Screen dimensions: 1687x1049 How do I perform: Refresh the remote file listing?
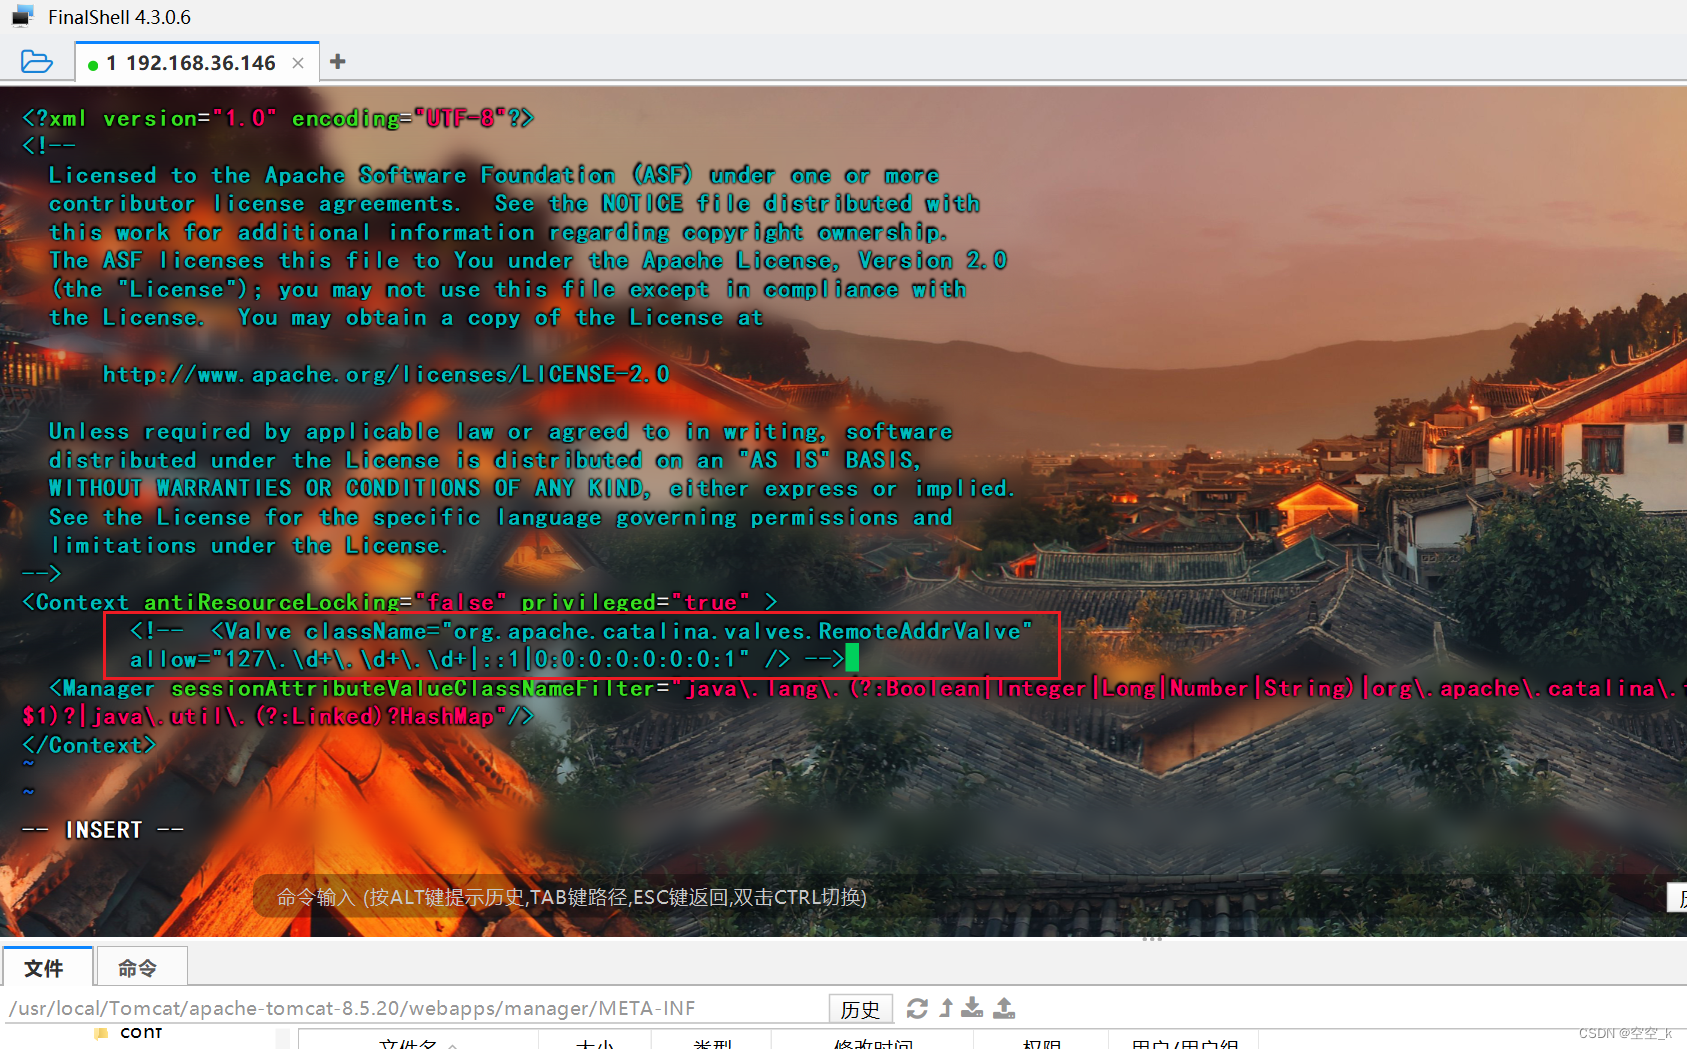click(917, 1008)
